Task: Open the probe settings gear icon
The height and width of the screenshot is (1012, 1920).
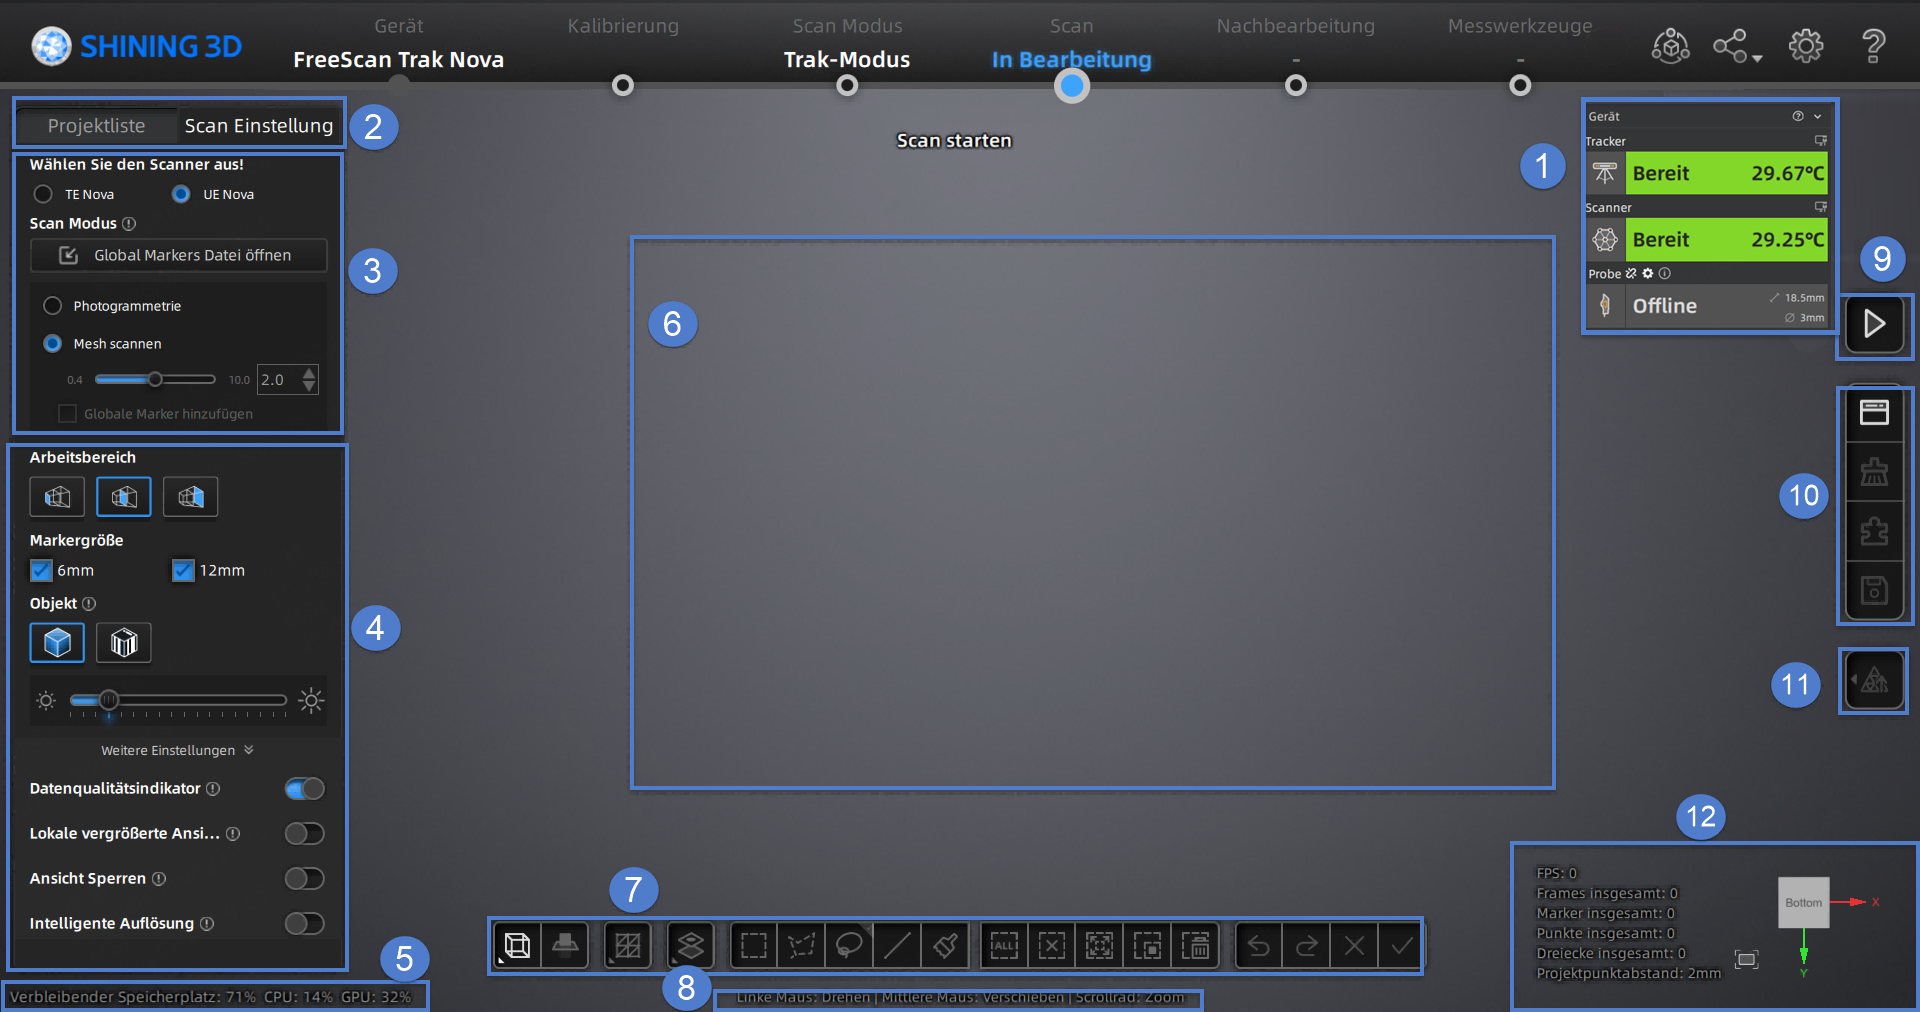Action: coord(1648,273)
